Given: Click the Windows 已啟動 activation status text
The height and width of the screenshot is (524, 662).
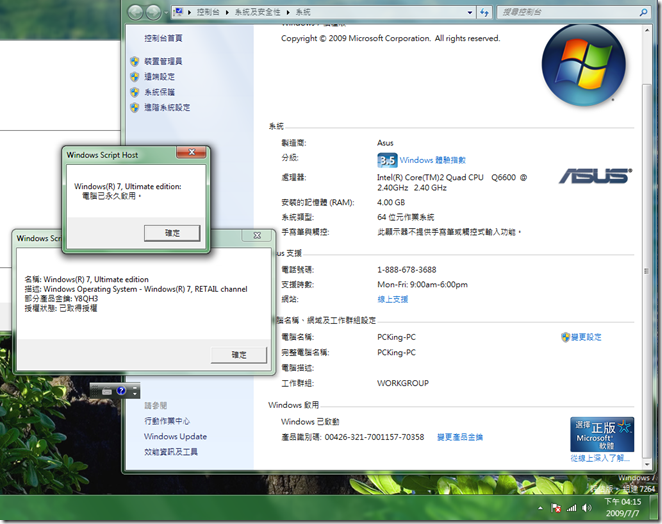Looking at the screenshot, I should click(310, 422).
